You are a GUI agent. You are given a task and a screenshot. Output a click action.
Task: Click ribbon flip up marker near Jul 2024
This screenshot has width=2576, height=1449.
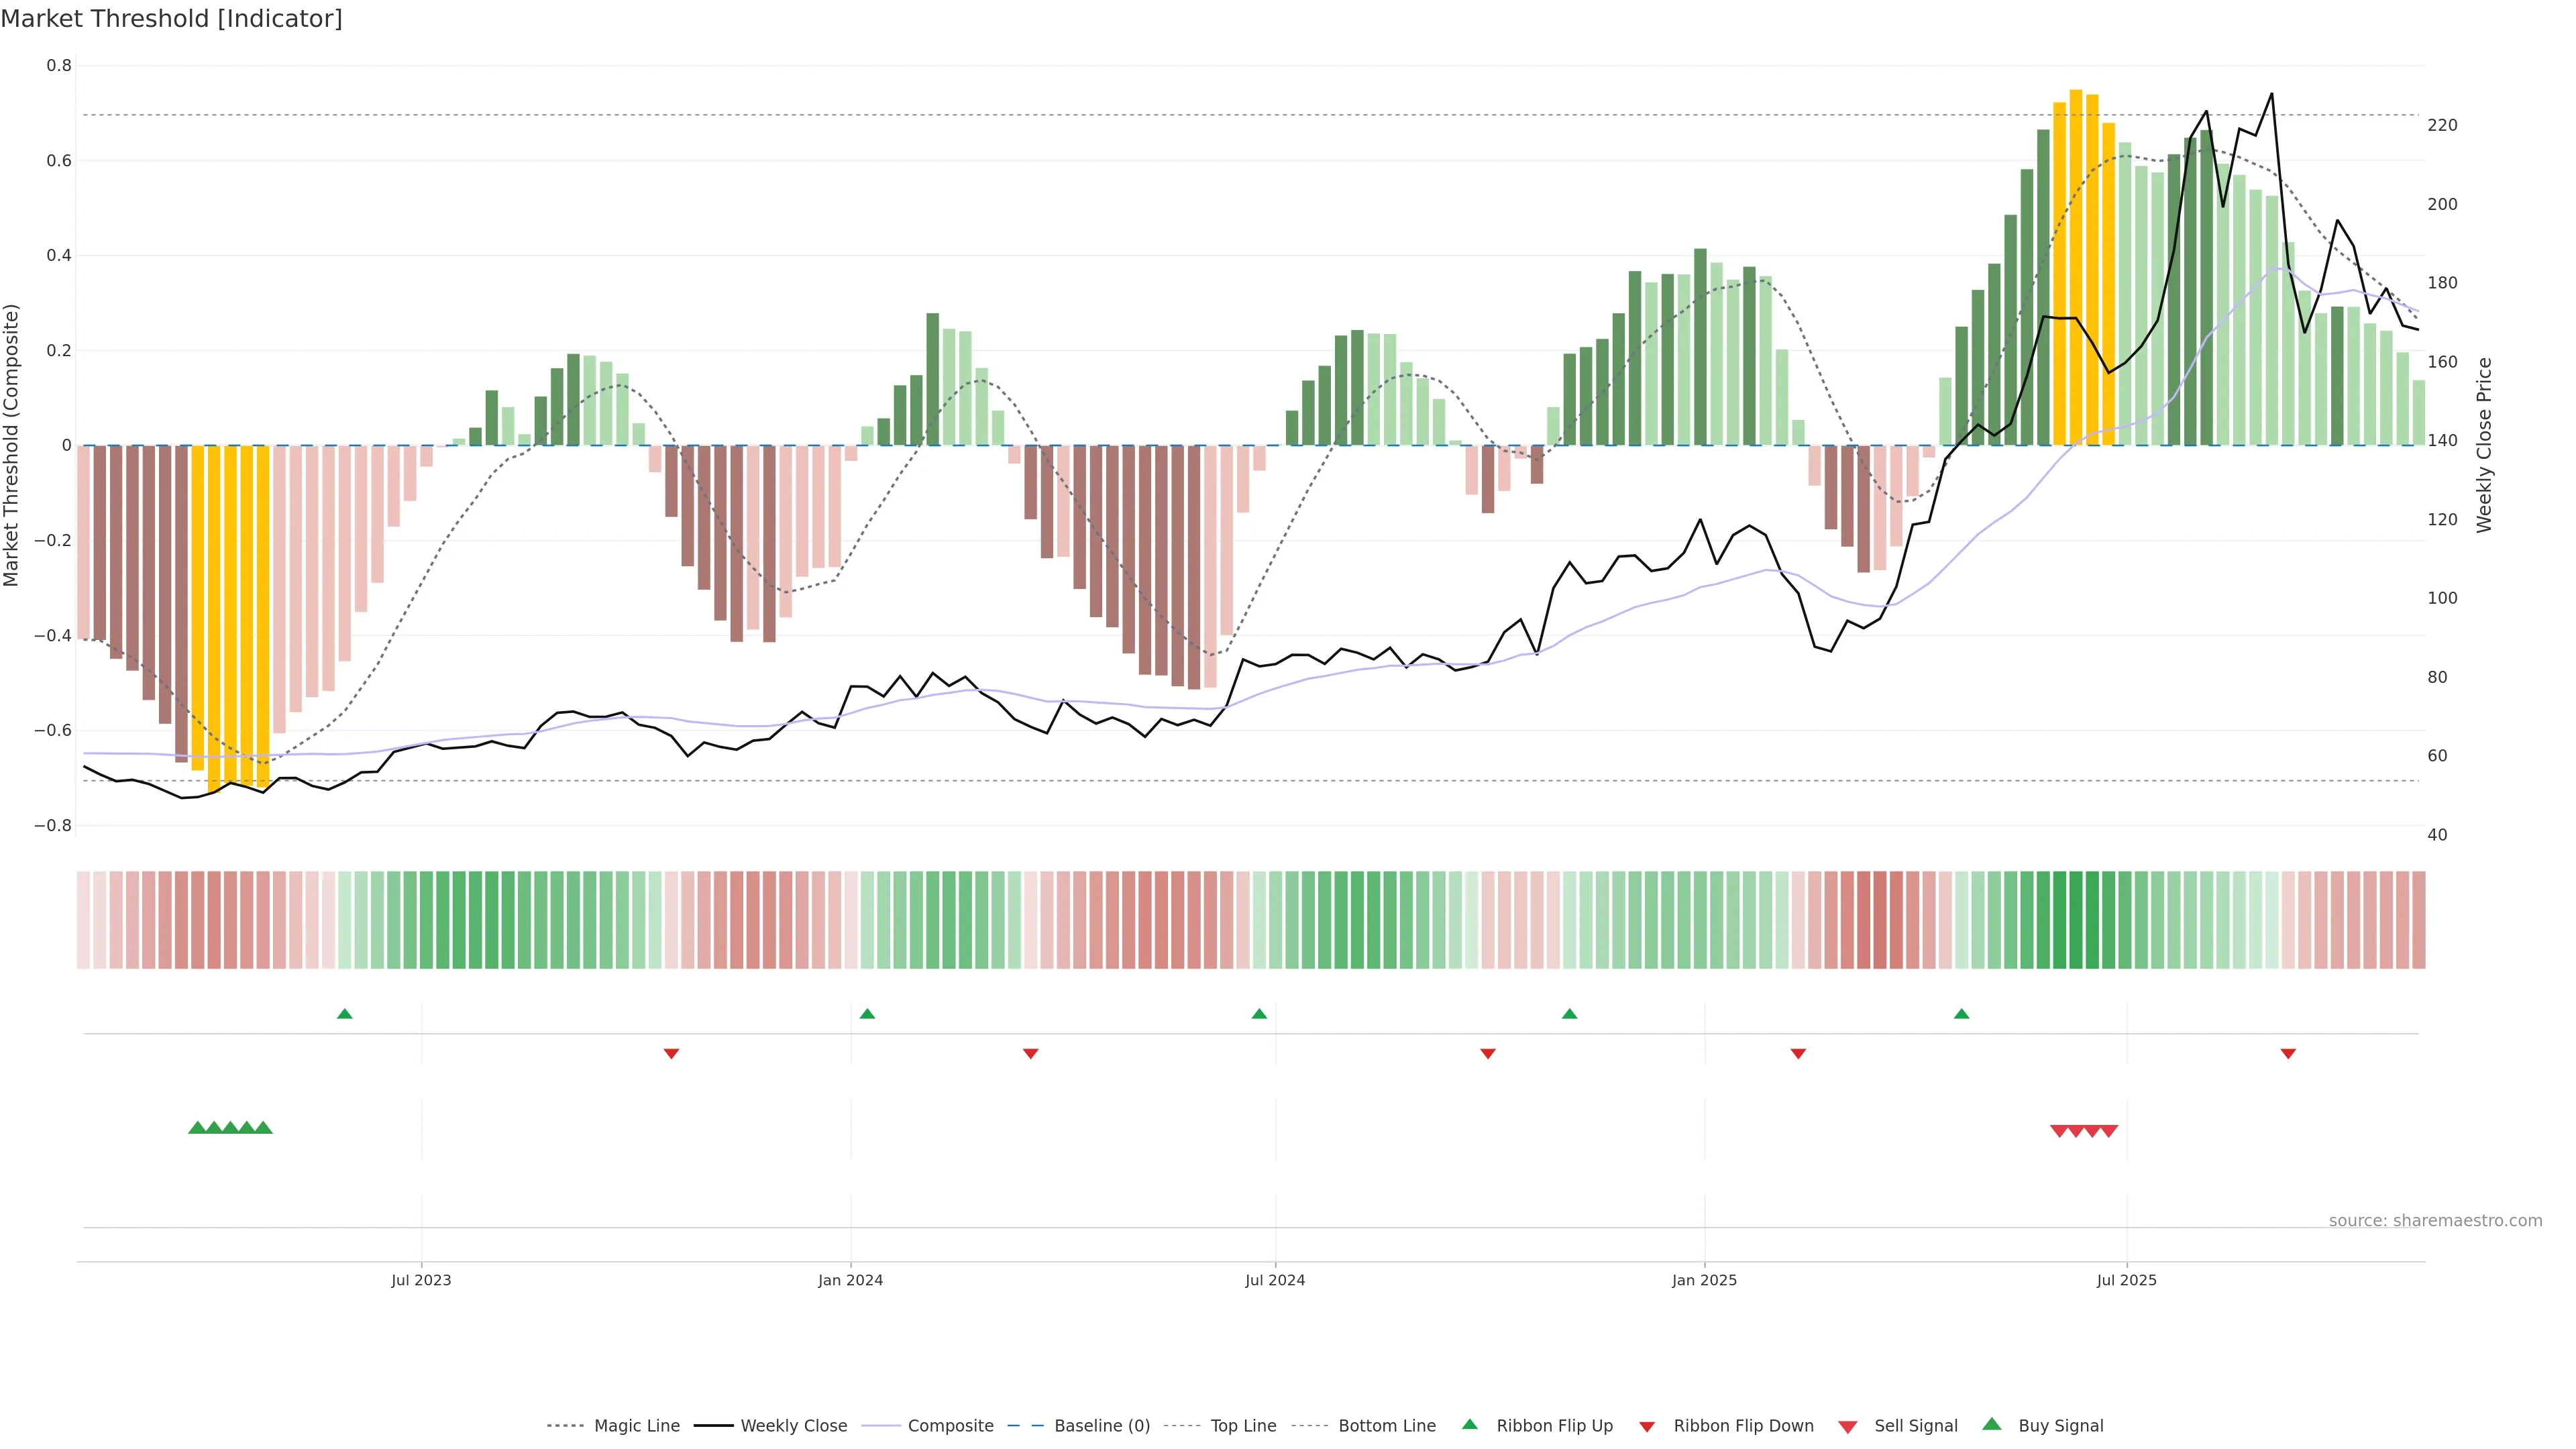(x=1259, y=1014)
